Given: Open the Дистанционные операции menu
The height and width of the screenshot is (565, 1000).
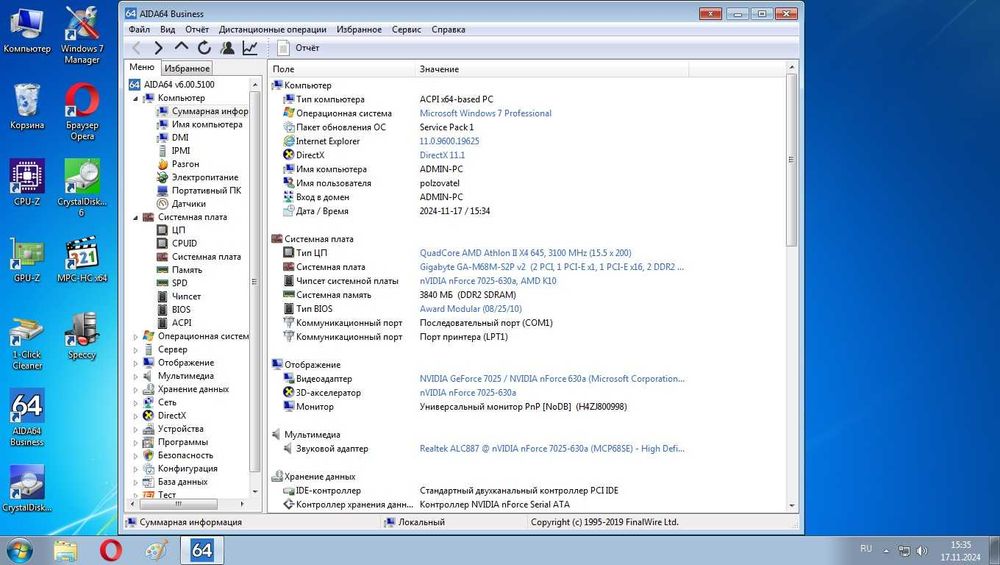Looking at the screenshot, I should click(272, 29).
